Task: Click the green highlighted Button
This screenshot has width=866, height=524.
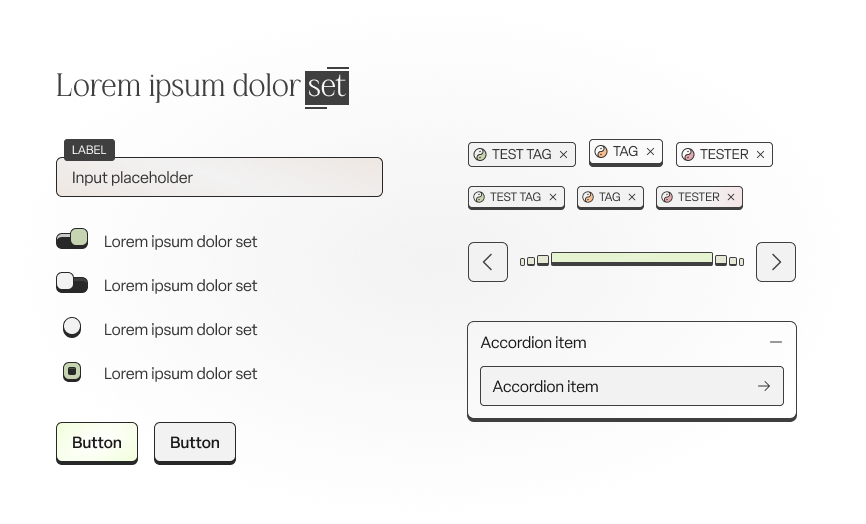Action: (x=97, y=443)
